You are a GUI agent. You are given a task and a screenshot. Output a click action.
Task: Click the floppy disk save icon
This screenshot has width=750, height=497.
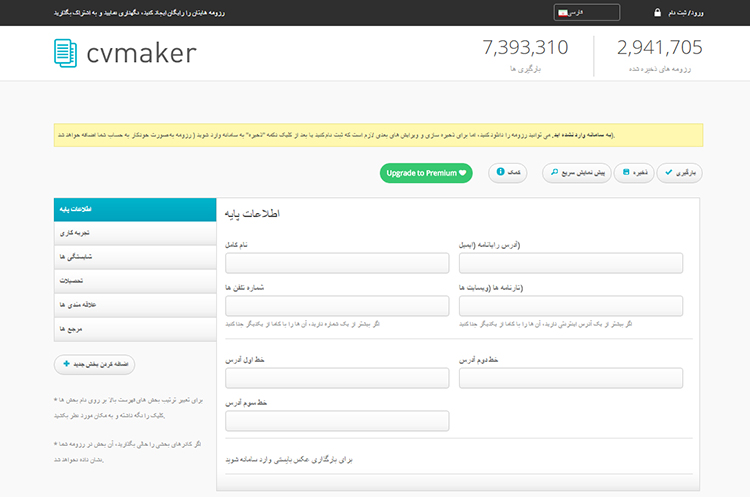coord(626,172)
